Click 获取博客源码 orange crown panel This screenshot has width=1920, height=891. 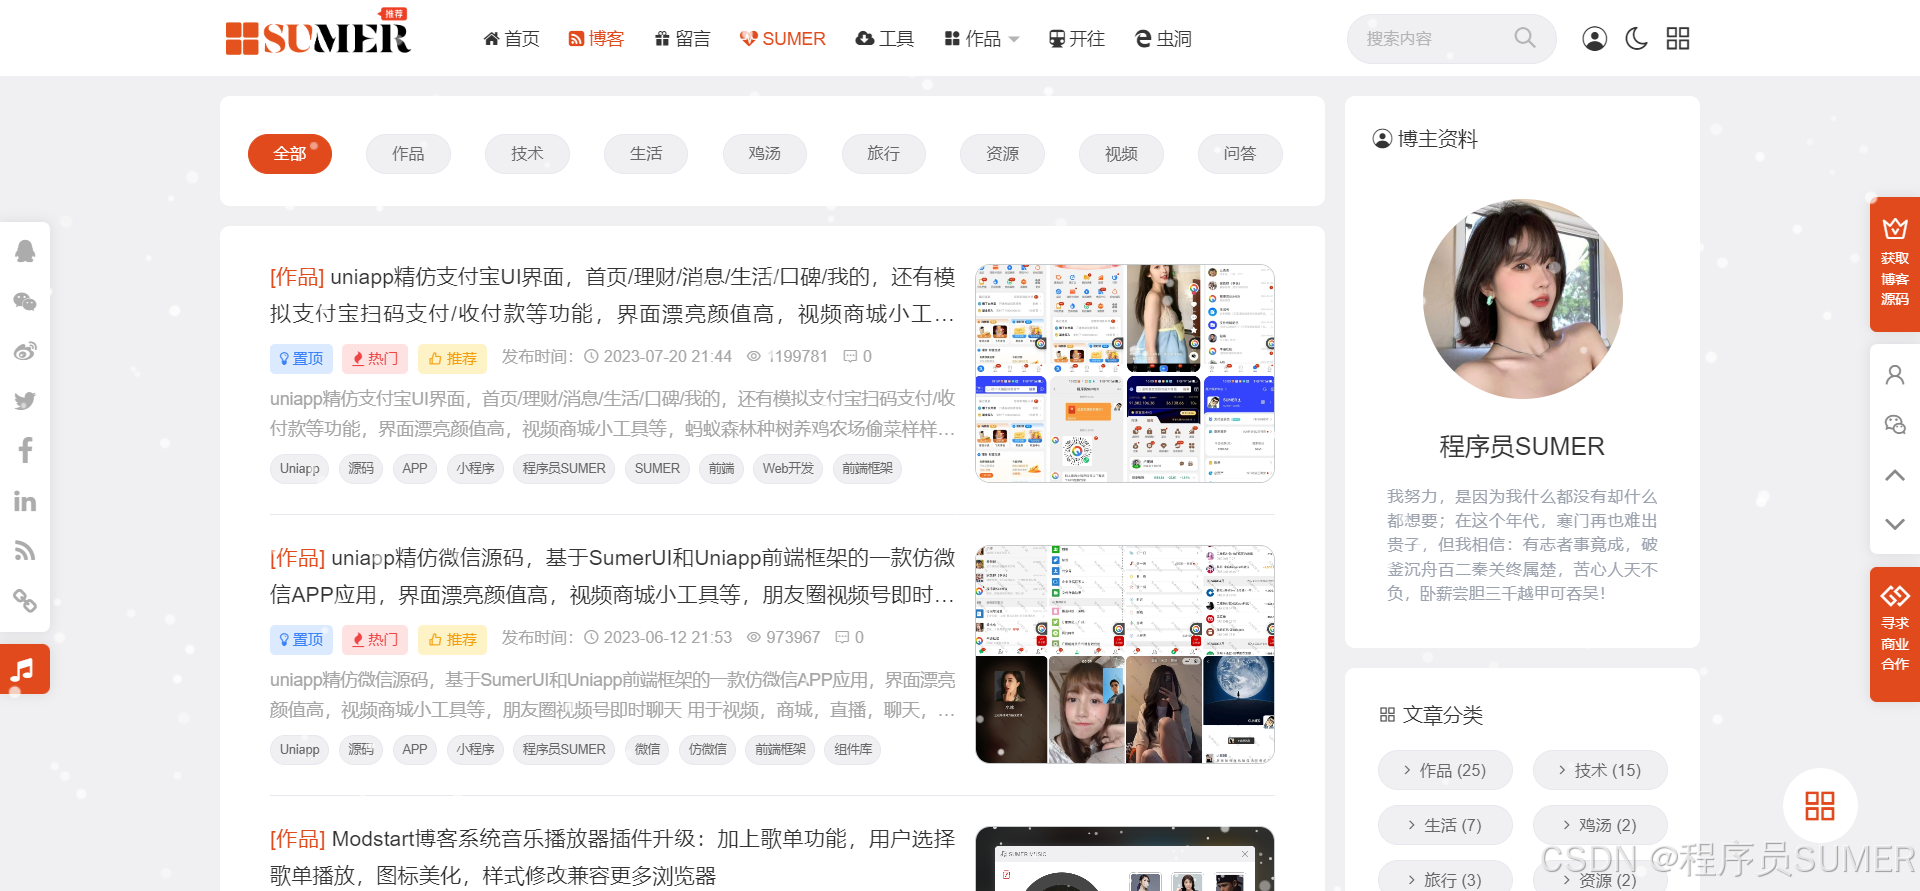pyautogui.click(x=1895, y=264)
